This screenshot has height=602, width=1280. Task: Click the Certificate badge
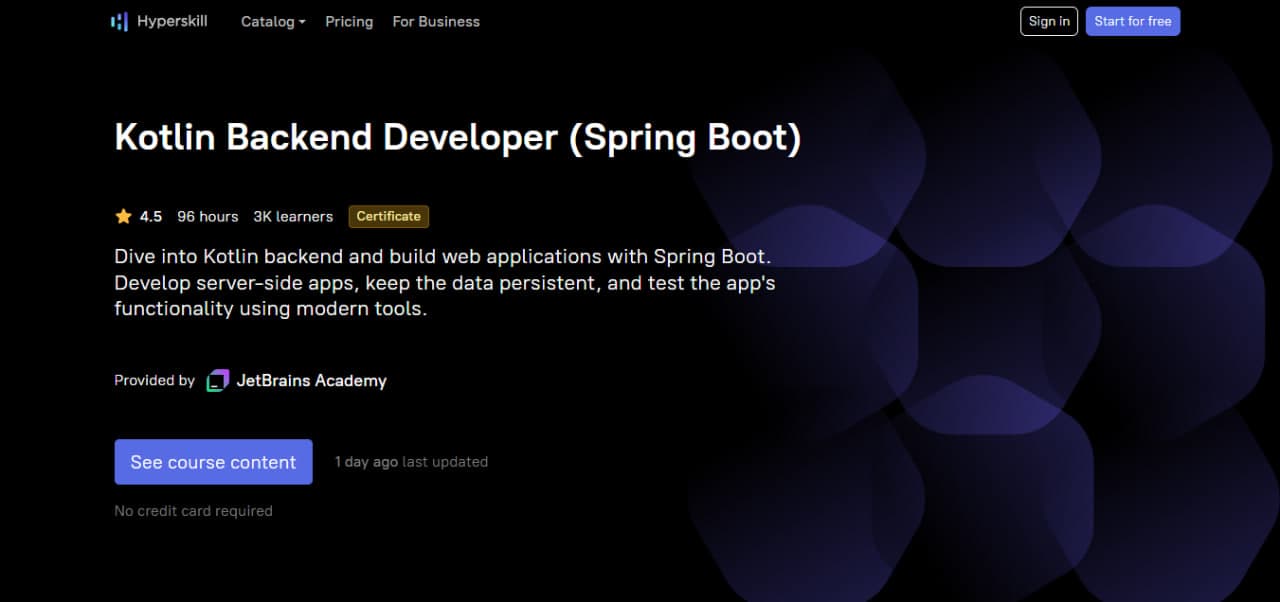tap(389, 216)
